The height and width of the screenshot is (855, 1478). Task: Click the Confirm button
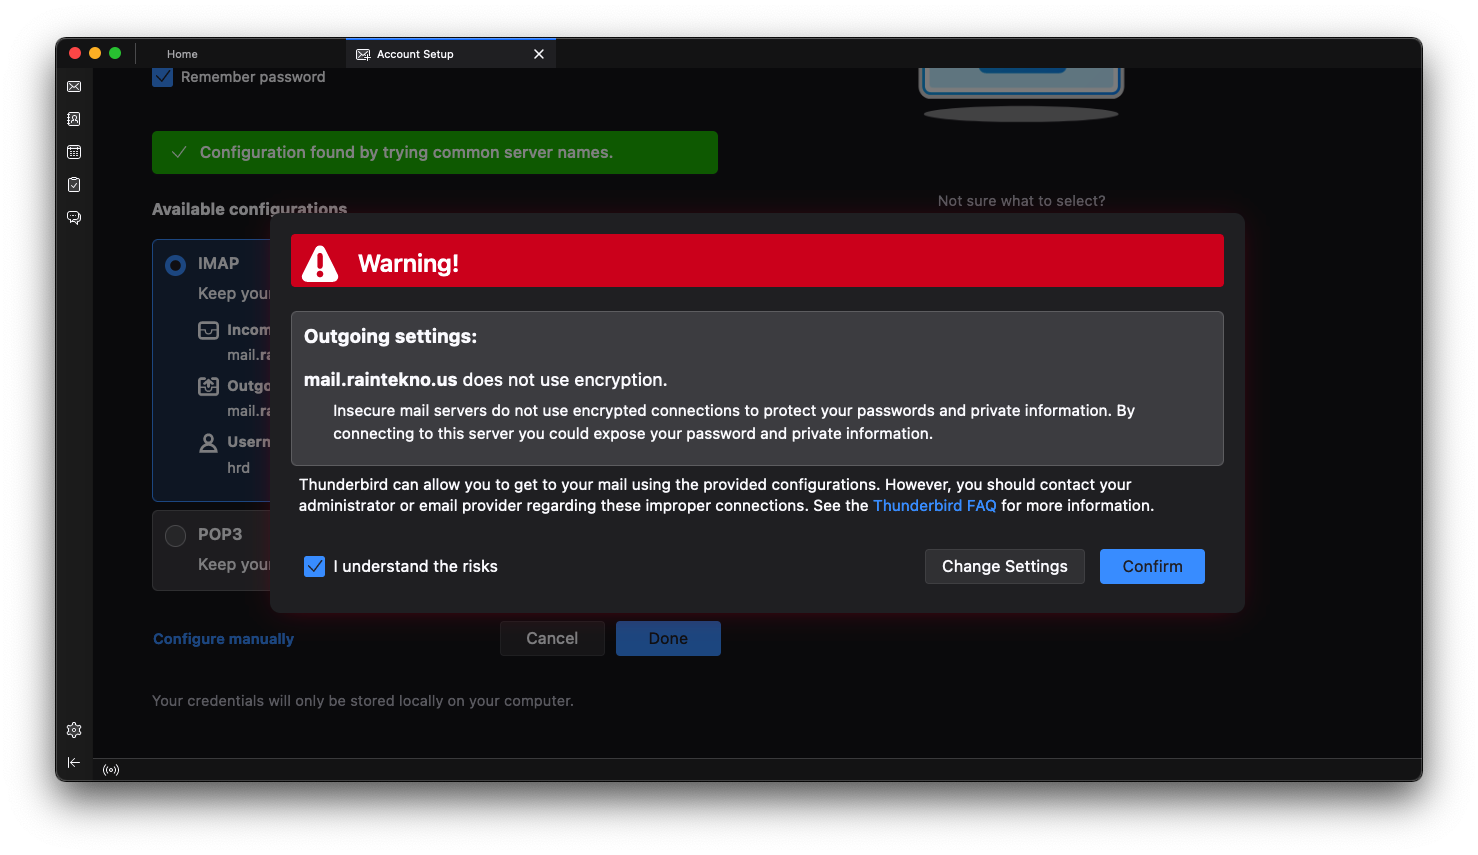pos(1152,566)
